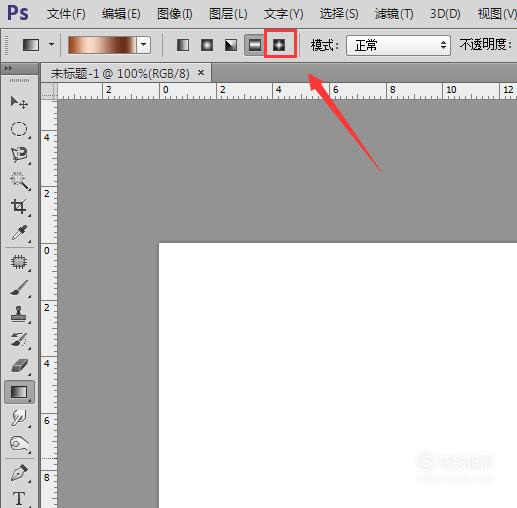This screenshot has width=517, height=508.
Task: Click the white document canvas
Action: (x=337, y=375)
